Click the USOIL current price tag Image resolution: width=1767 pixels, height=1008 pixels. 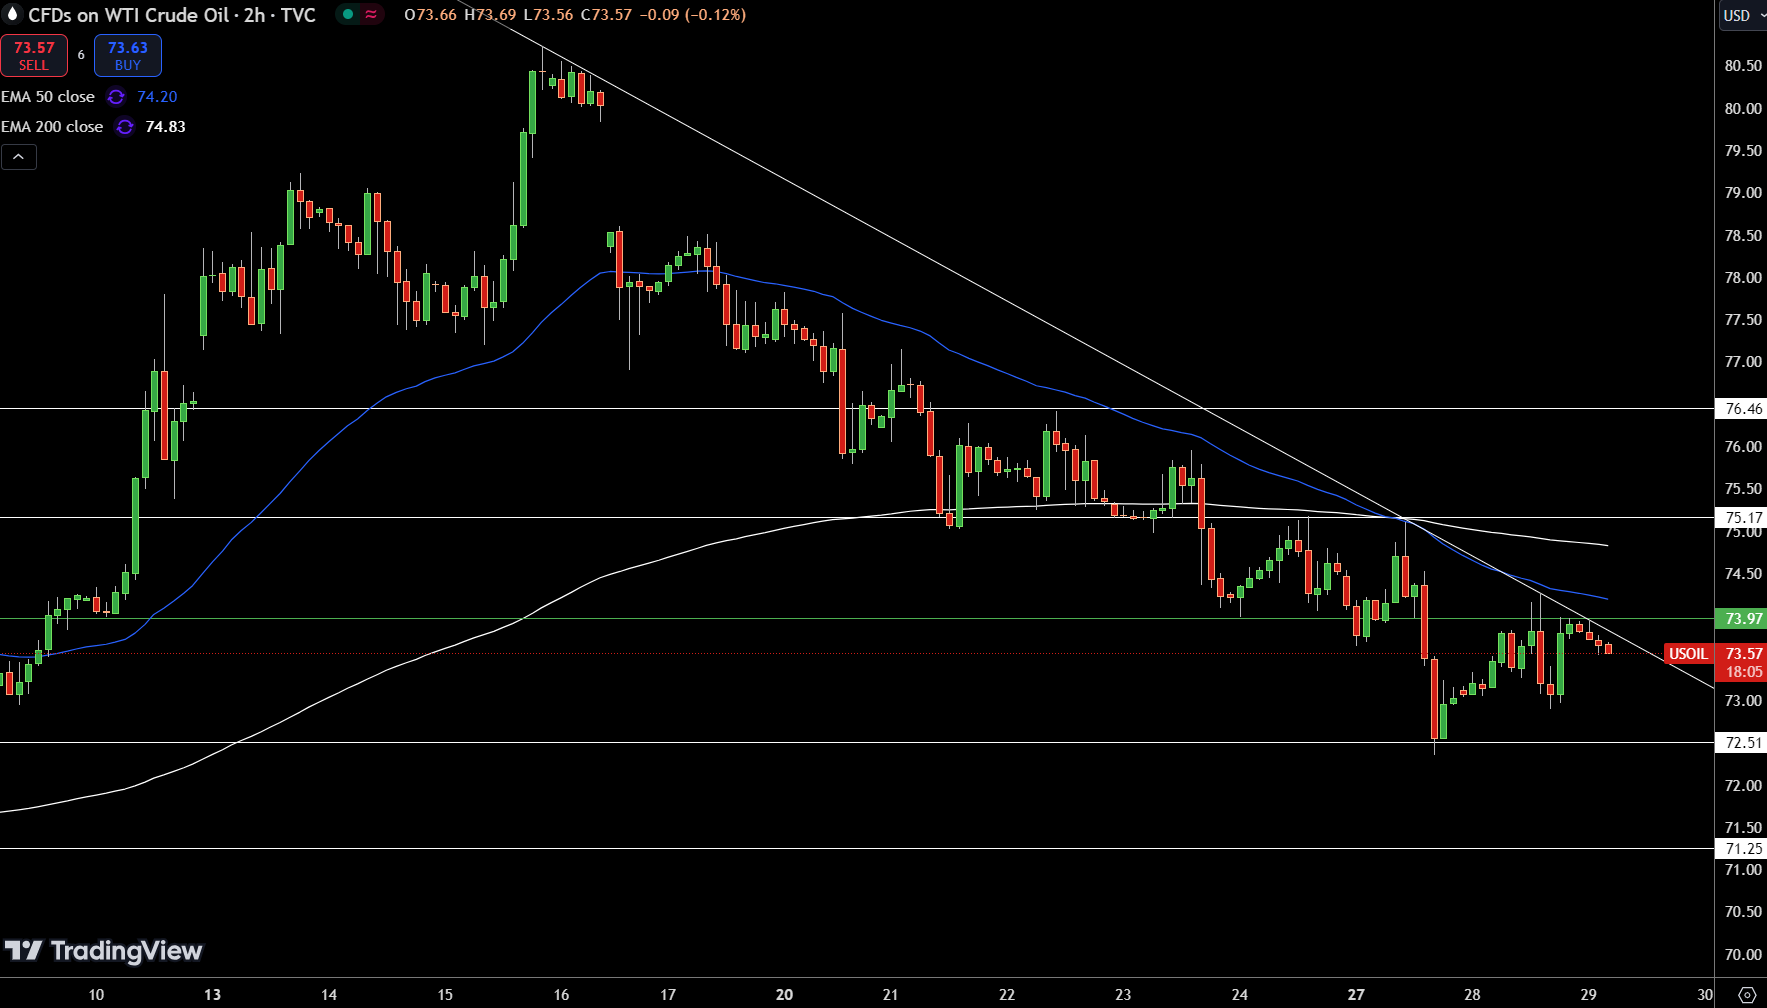(x=1689, y=654)
